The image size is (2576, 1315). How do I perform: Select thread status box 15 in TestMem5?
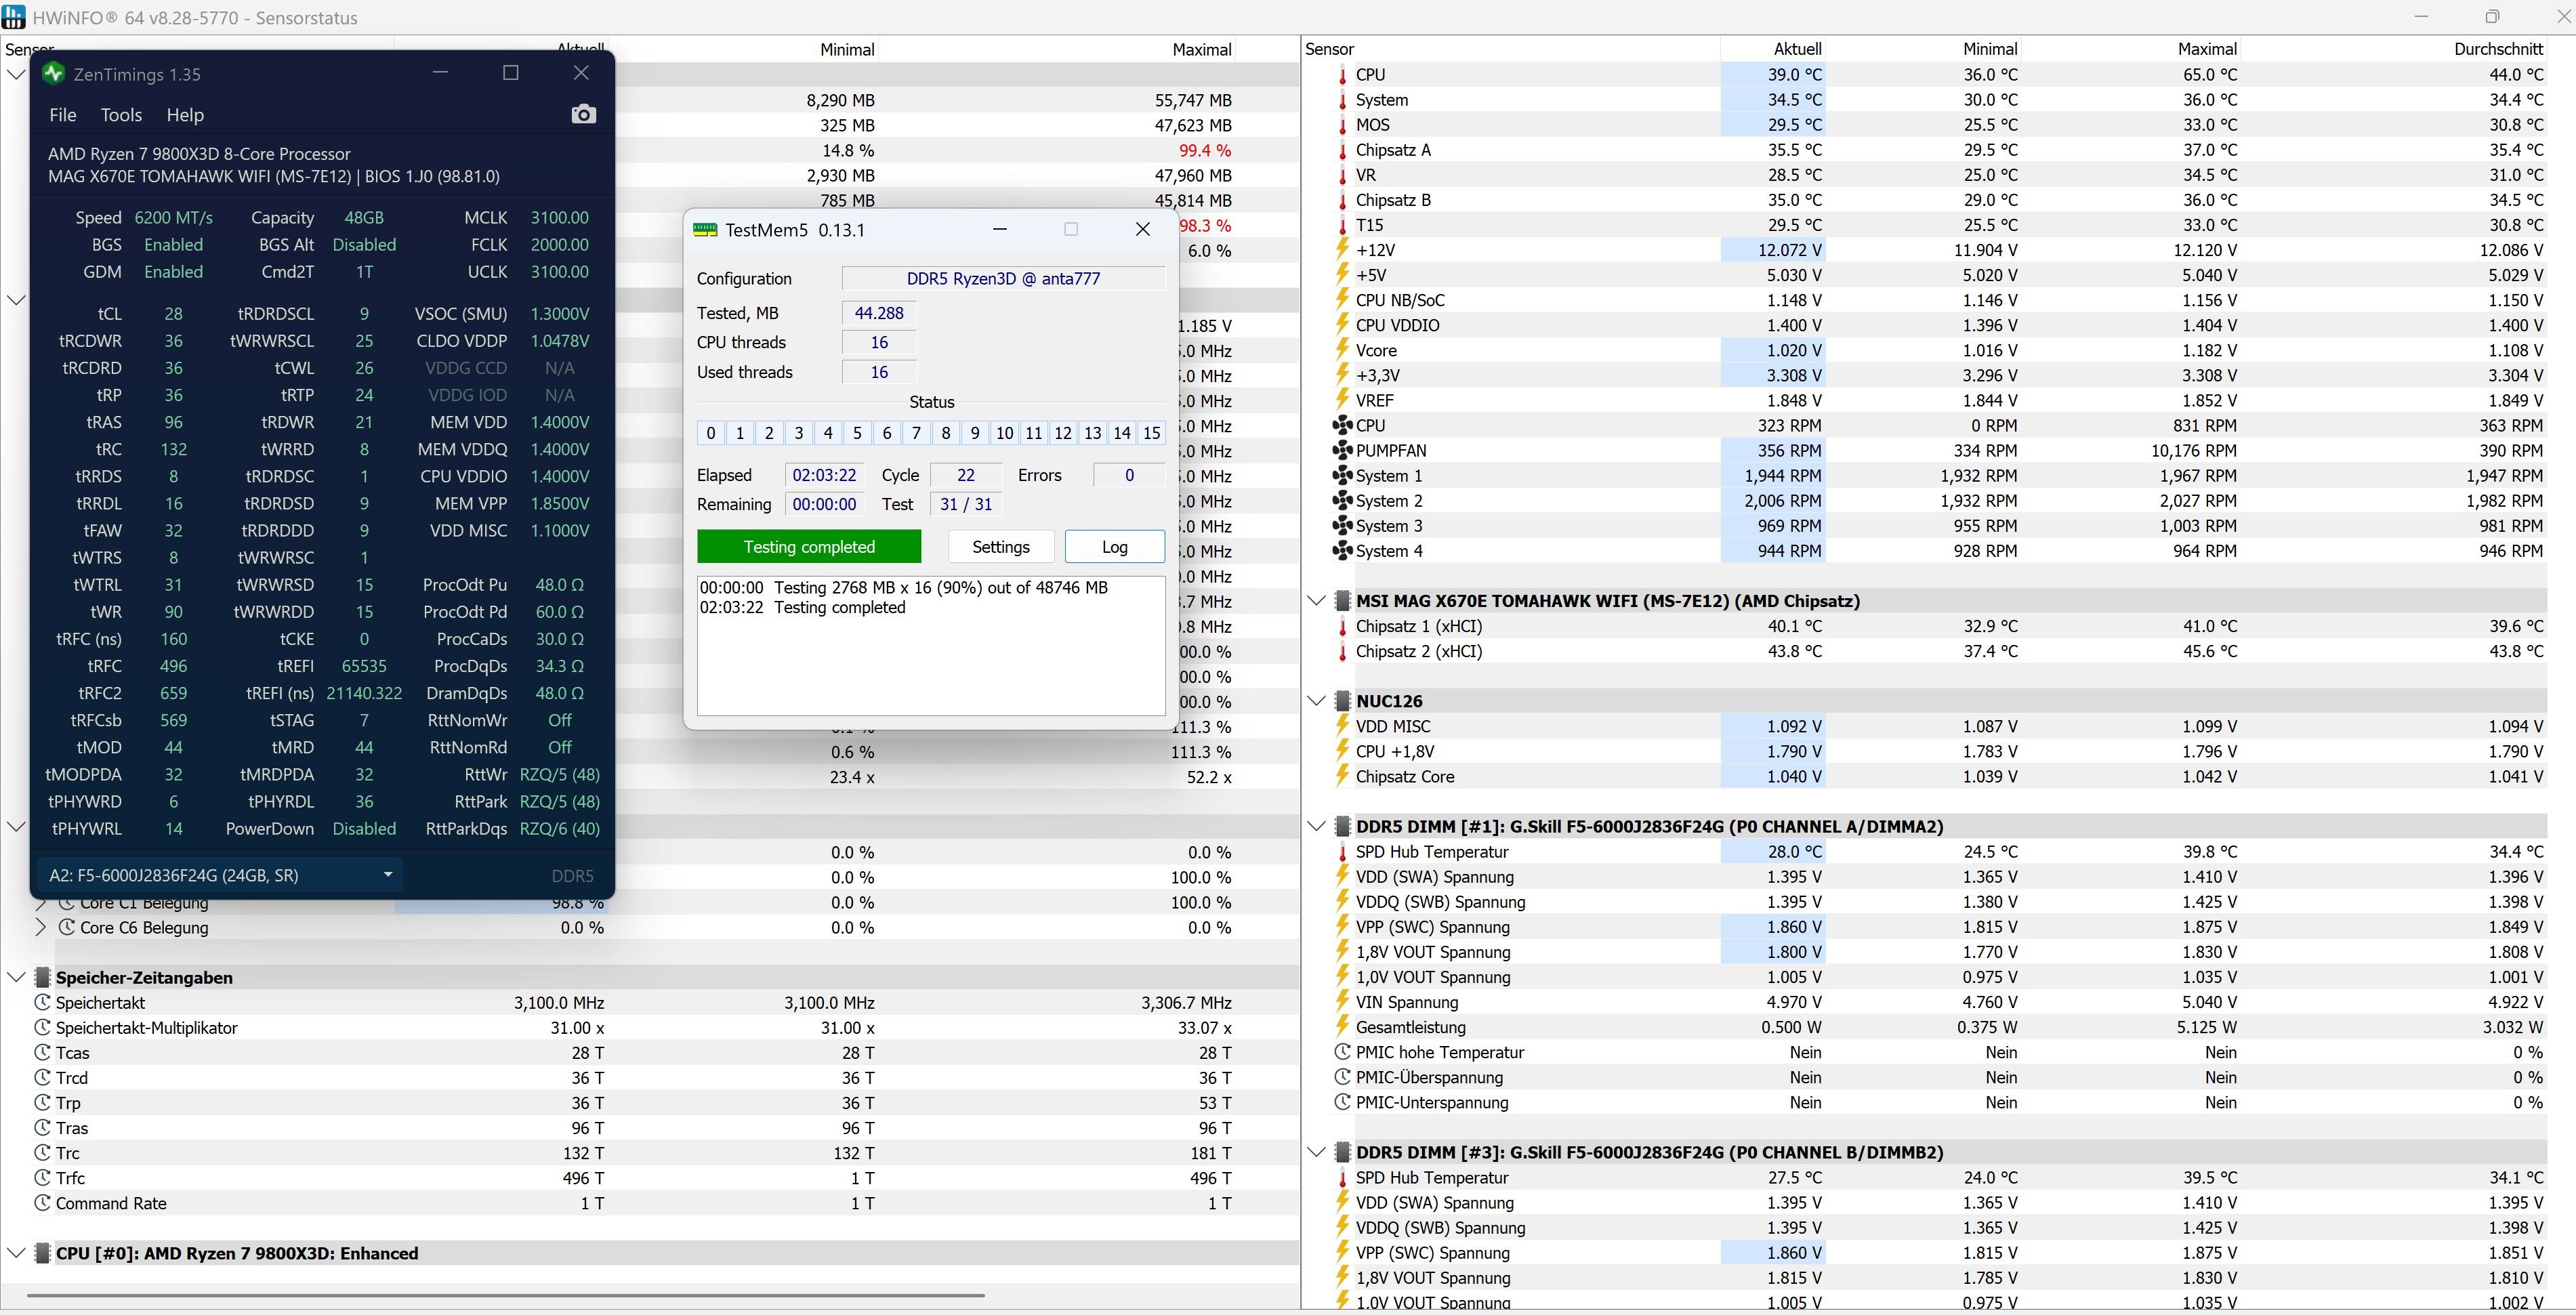tap(1151, 433)
